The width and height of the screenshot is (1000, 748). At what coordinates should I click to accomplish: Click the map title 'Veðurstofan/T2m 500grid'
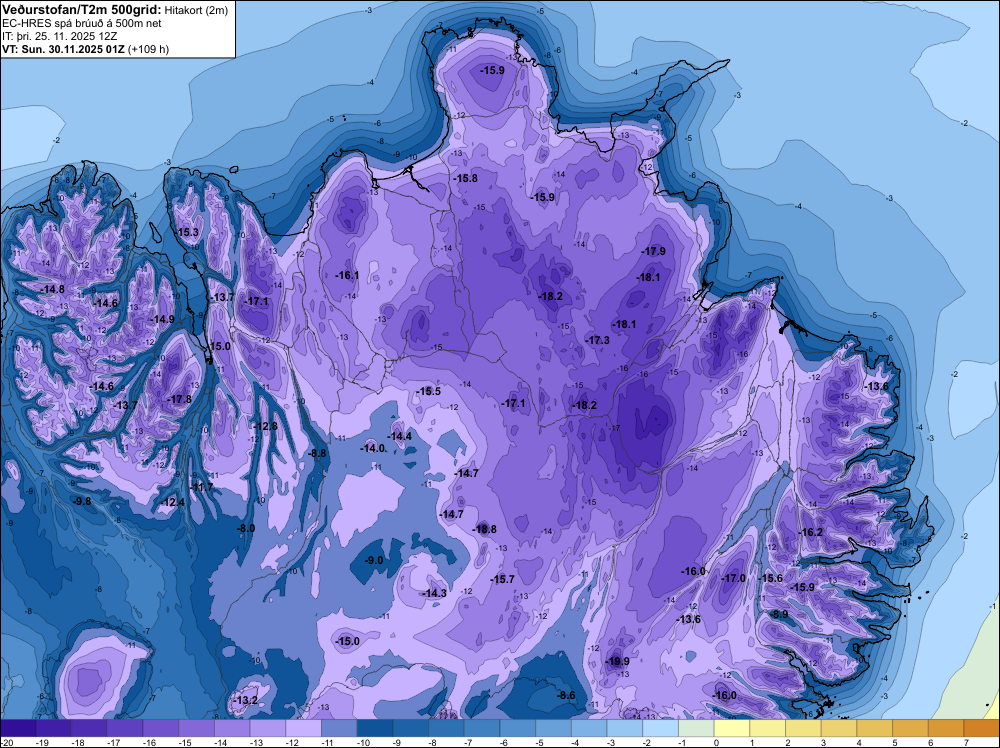coord(81,8)
